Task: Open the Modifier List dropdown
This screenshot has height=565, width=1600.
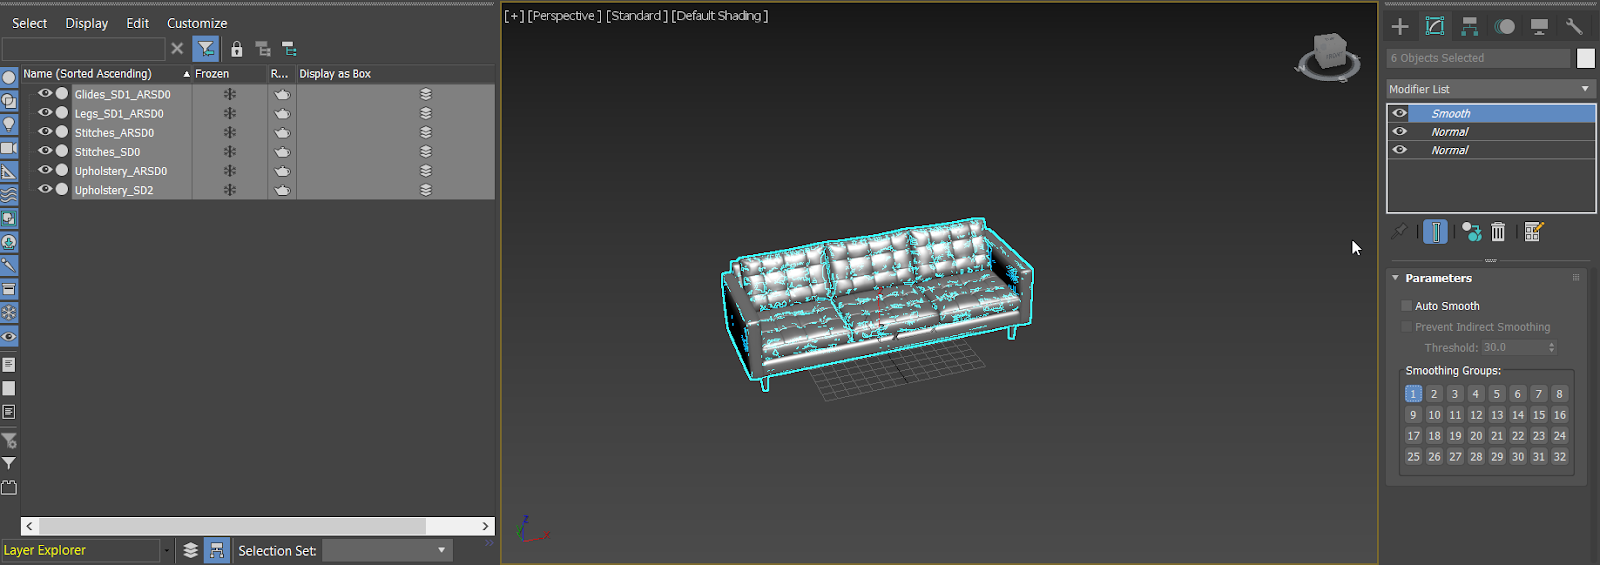Action: [x=1489, y=89]
